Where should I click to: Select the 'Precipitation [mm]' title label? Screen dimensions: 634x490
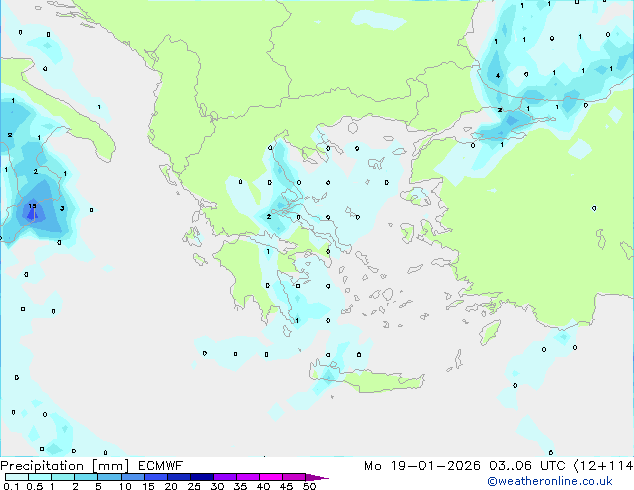pos(65,466)
